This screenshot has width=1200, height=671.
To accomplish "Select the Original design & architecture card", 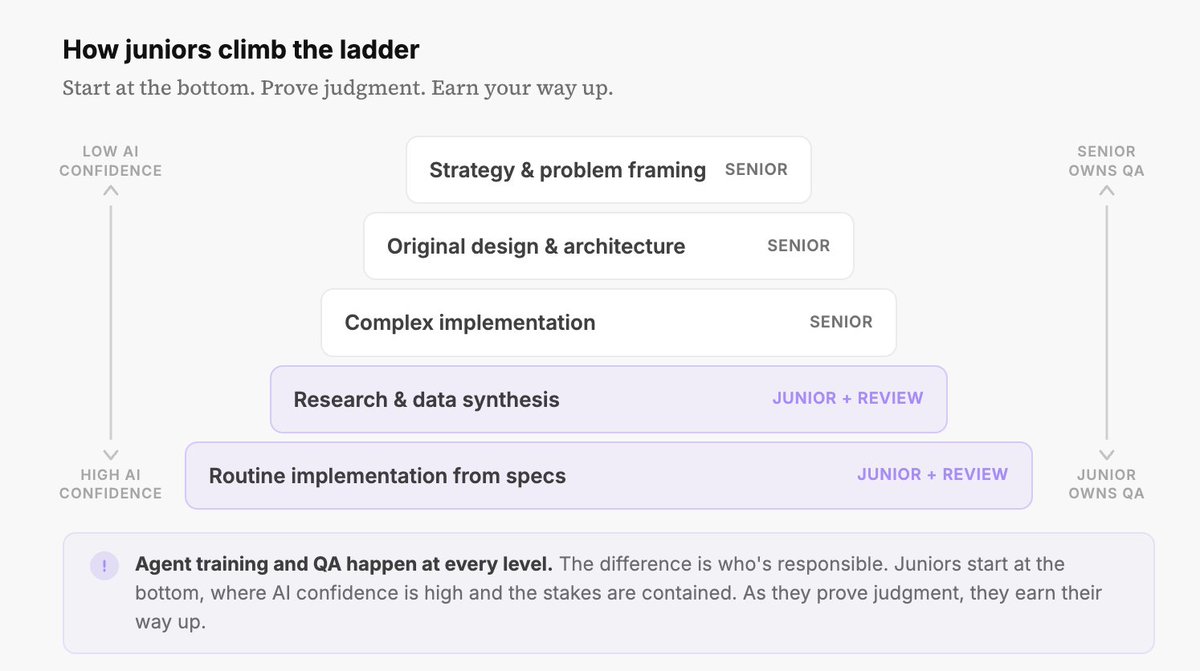I will (x=608, y=246).
